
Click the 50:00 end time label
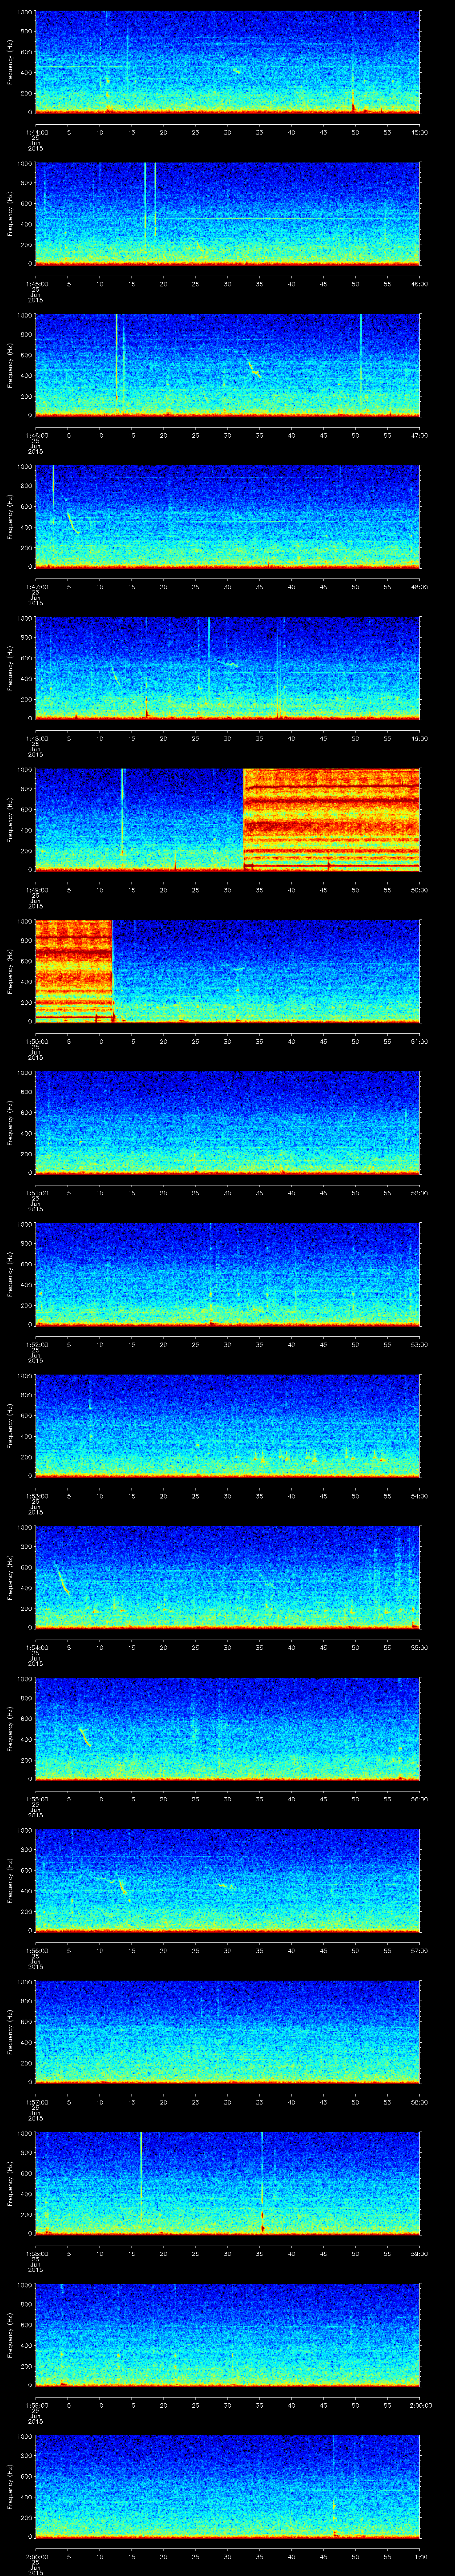point(420,890)
